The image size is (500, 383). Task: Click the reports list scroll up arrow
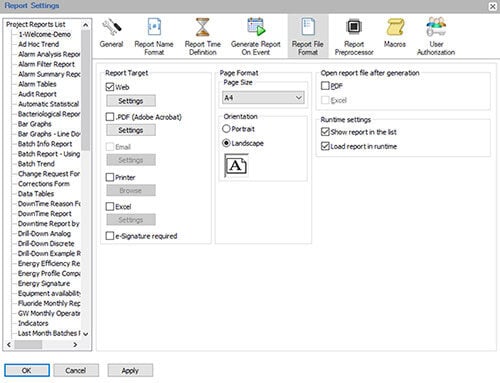tap(86, 25)
